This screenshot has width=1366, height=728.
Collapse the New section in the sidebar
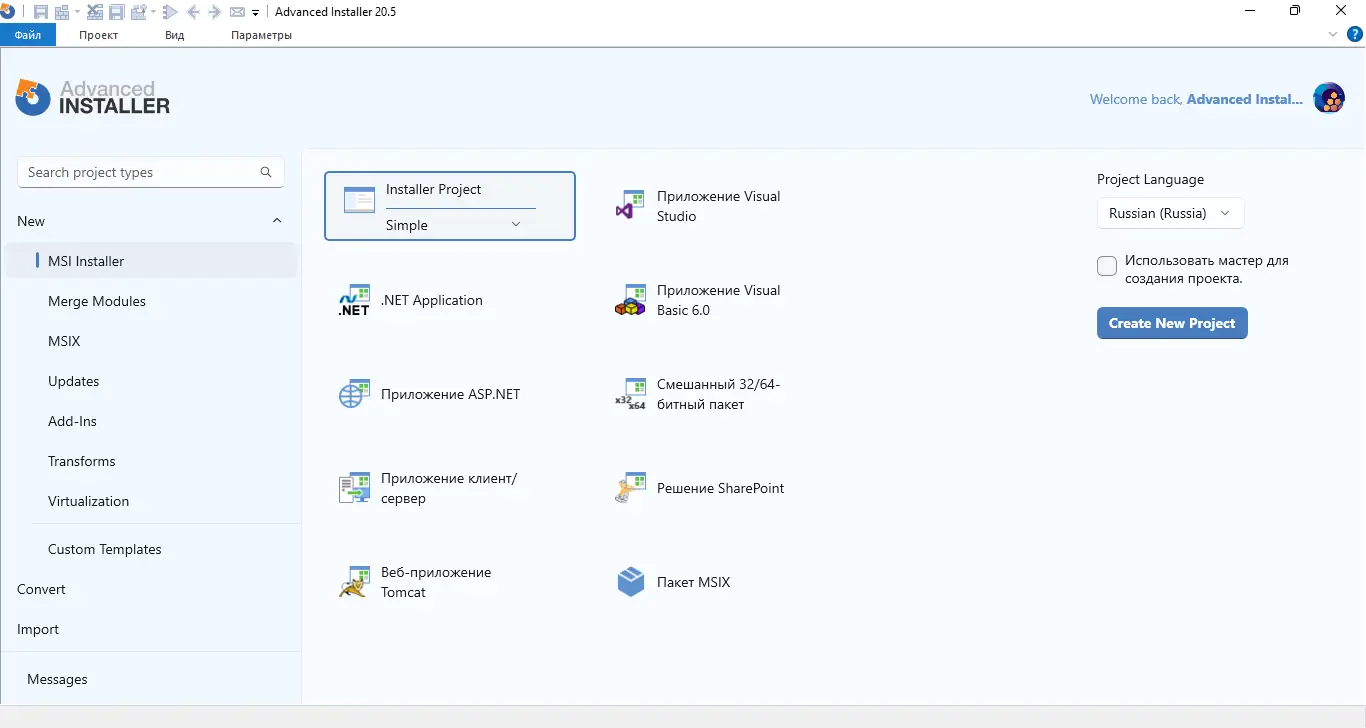[x=276, y=220]
